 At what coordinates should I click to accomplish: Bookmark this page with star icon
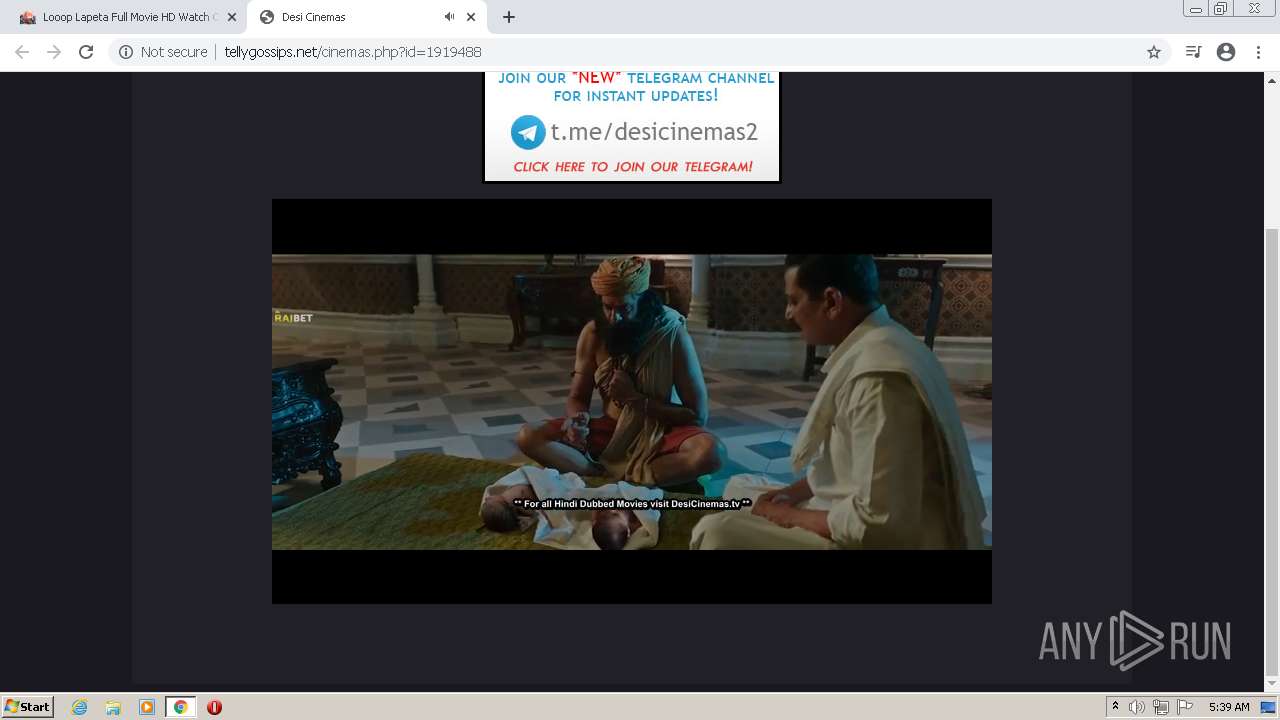(1154, 52)
